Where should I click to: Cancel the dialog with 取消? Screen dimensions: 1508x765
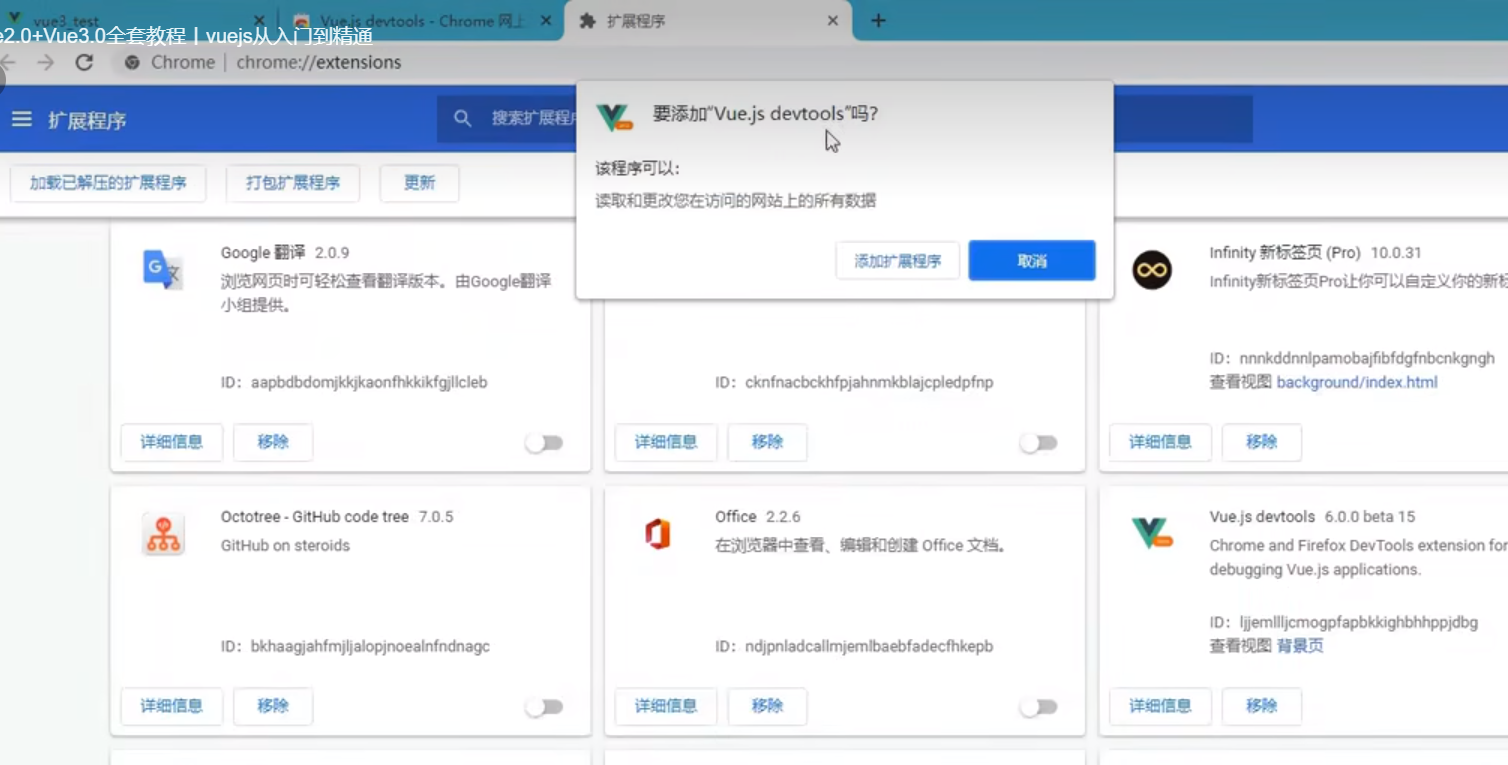coord(1032,261)
